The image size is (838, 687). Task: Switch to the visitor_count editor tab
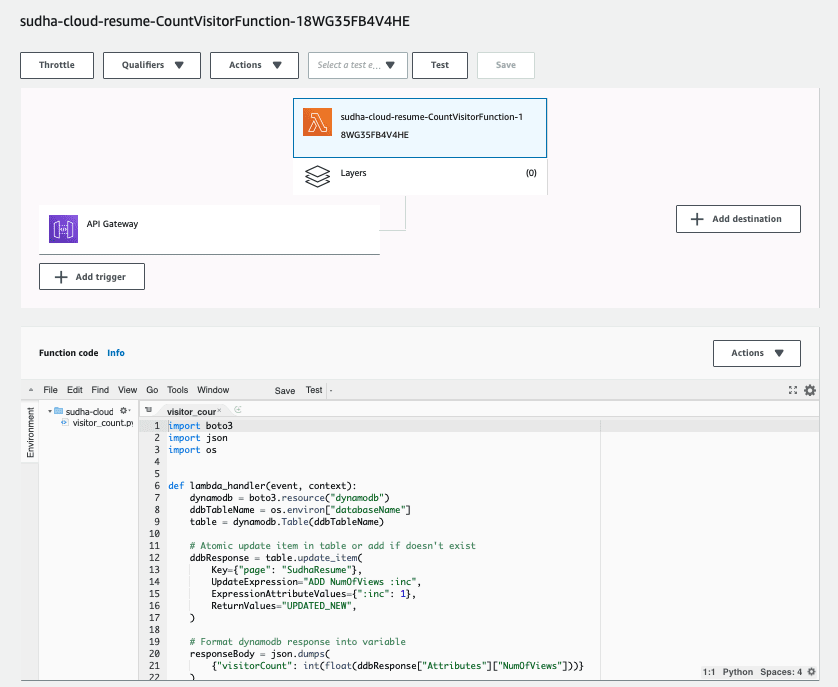(x=191, y=411)
